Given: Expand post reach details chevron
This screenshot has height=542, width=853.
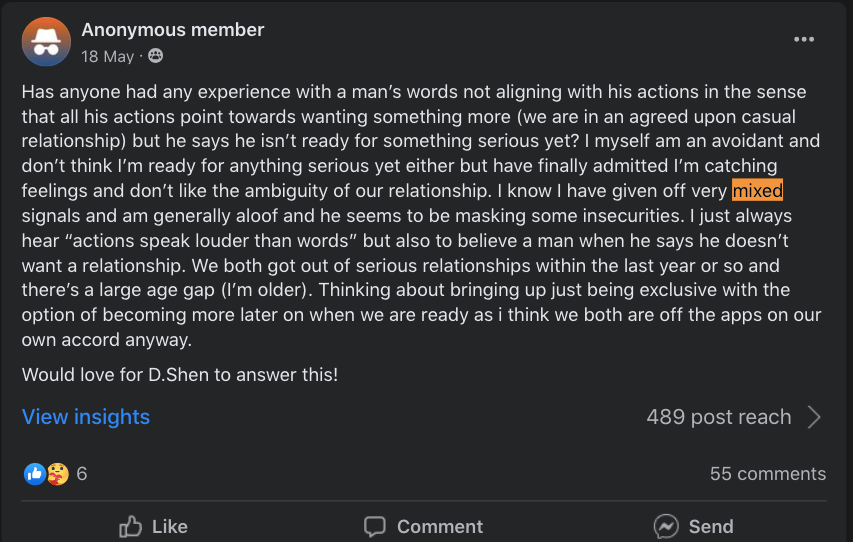Looking at the screenshot, I should click(814, 417).
